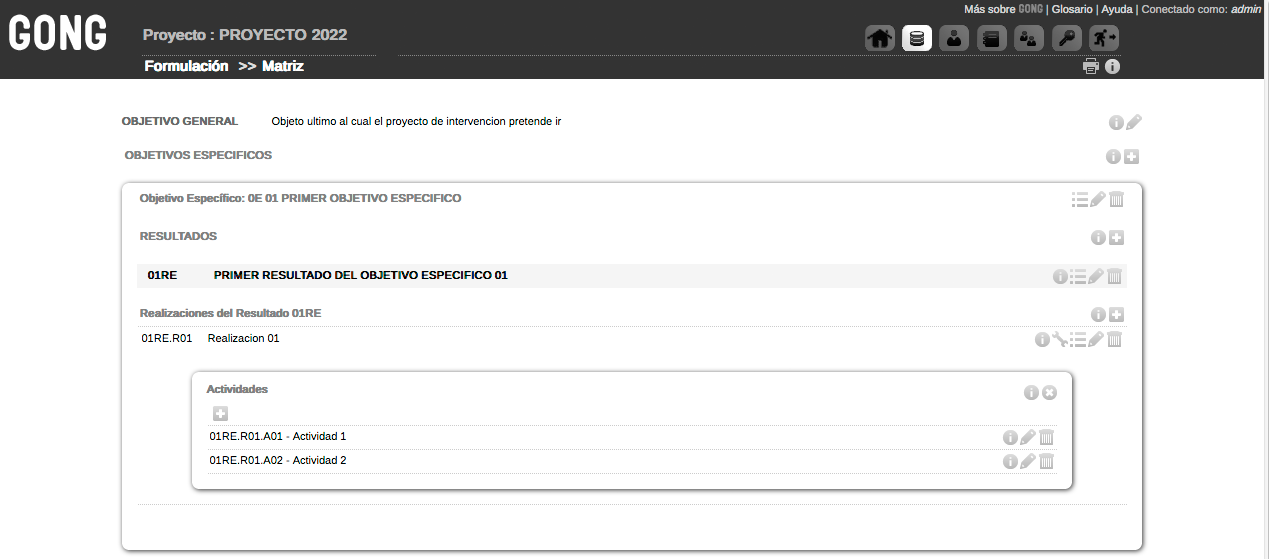Edit the Objetivo General with pencil icon
The image size is (1269, 559).
pos(1133,123)
